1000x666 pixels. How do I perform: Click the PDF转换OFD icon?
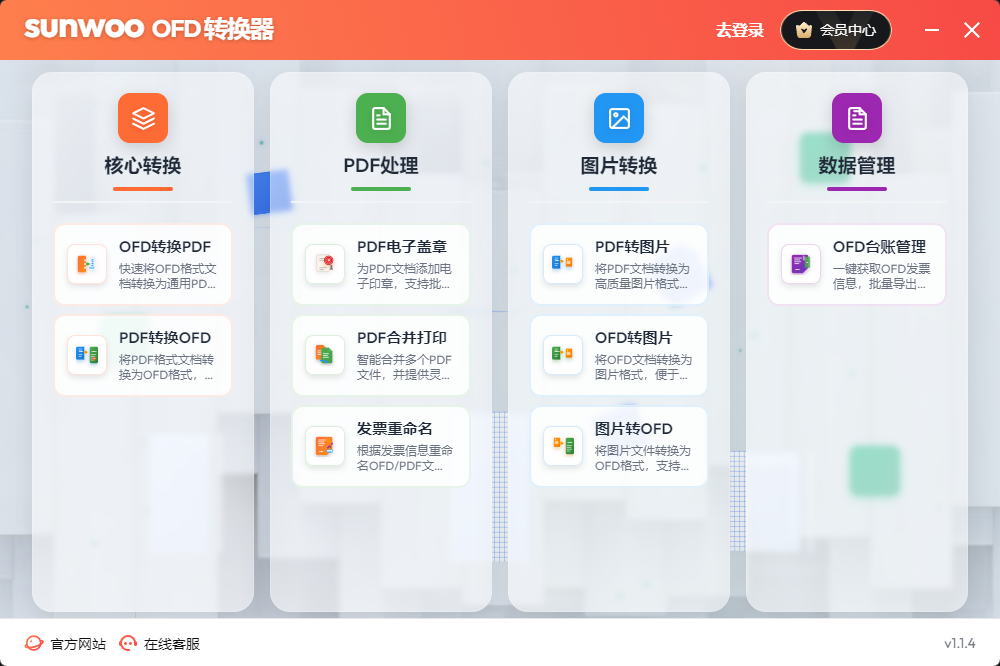click(x=87, y=355)
